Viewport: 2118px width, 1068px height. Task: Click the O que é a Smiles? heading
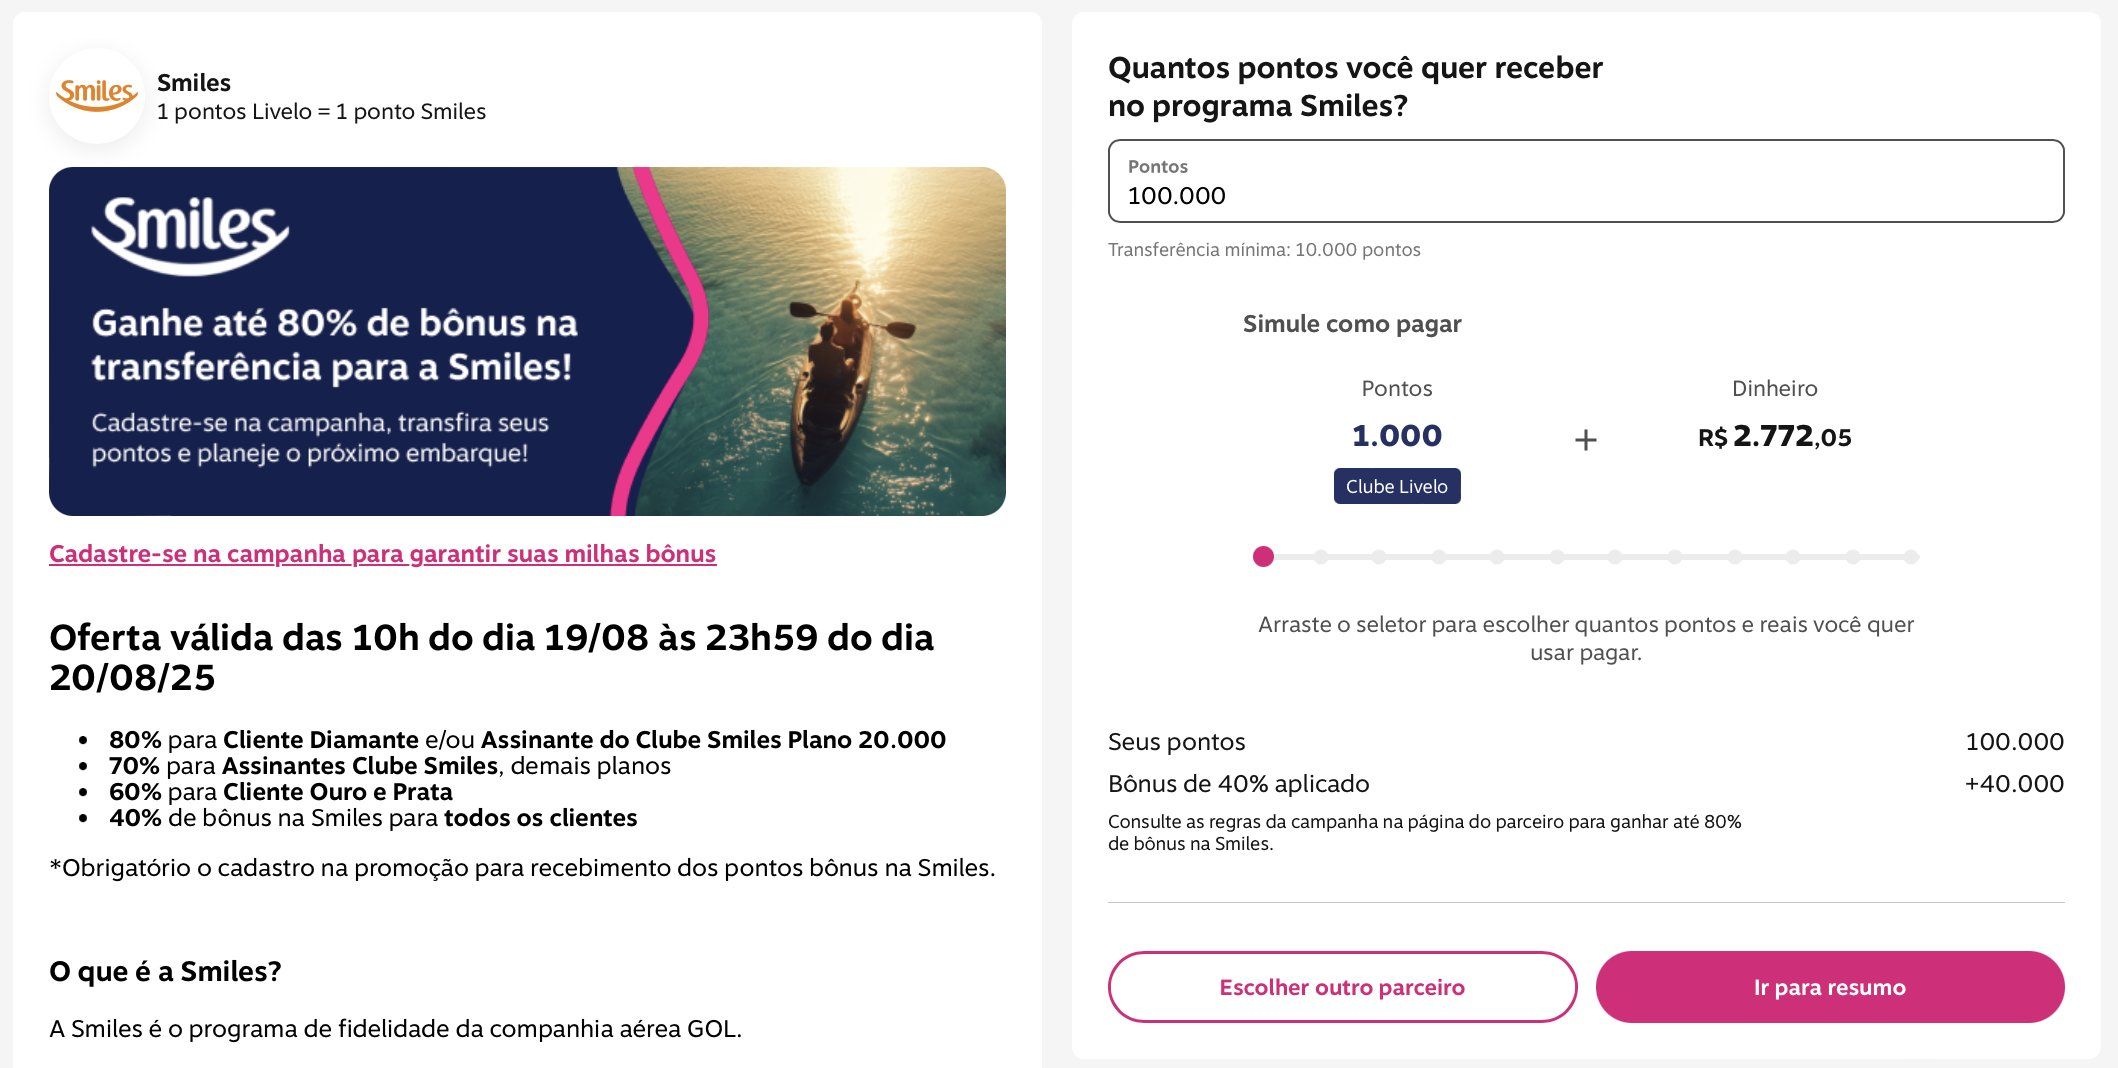tap(165, 972)
